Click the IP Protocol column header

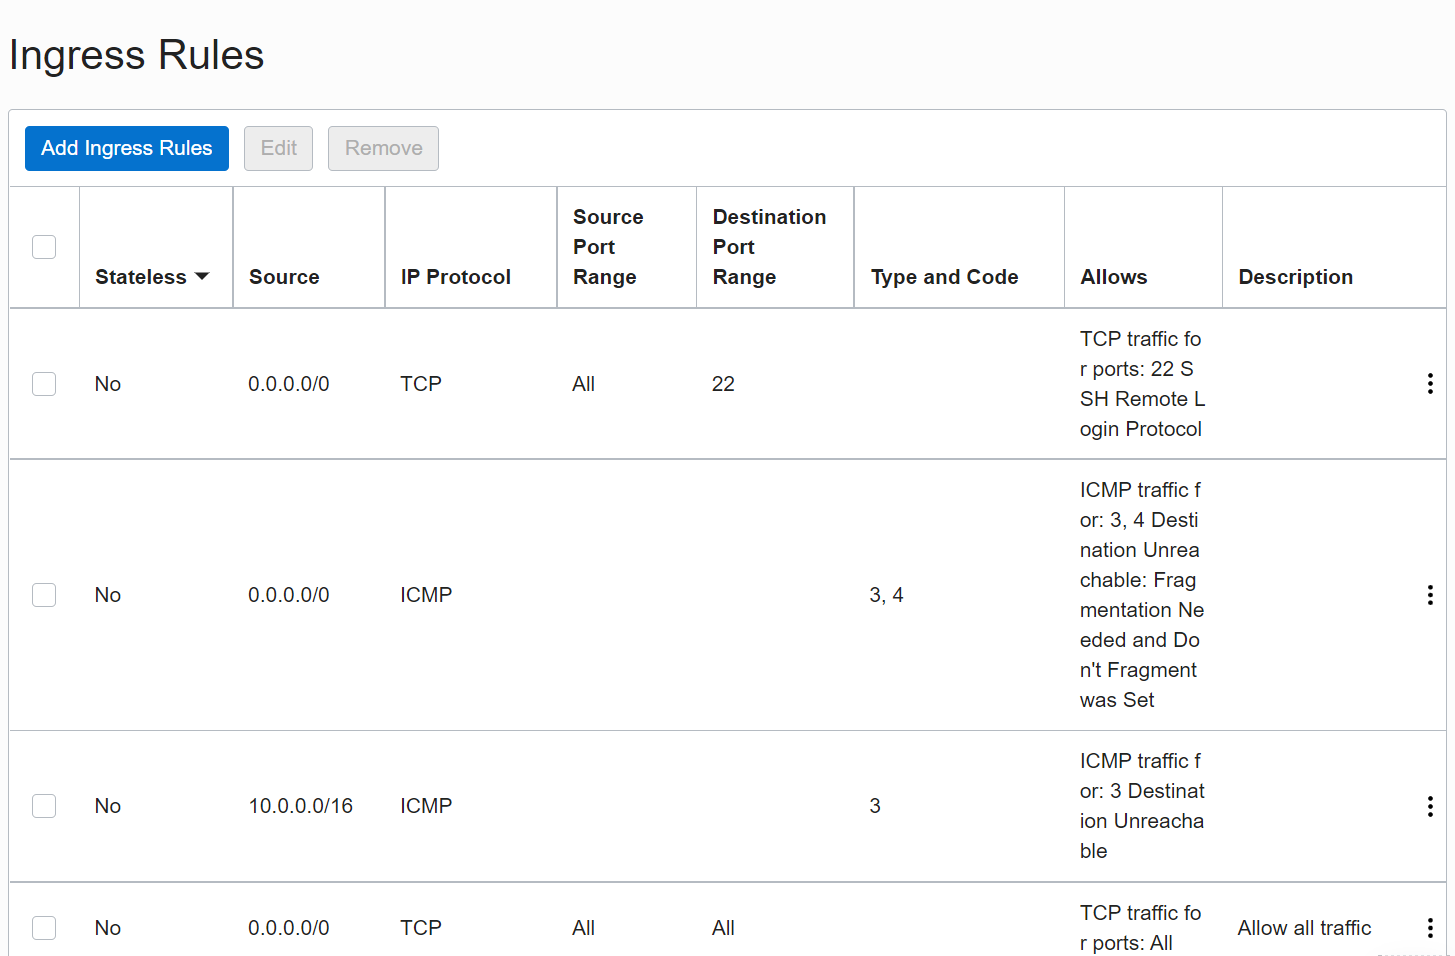[x=455, y=277]
